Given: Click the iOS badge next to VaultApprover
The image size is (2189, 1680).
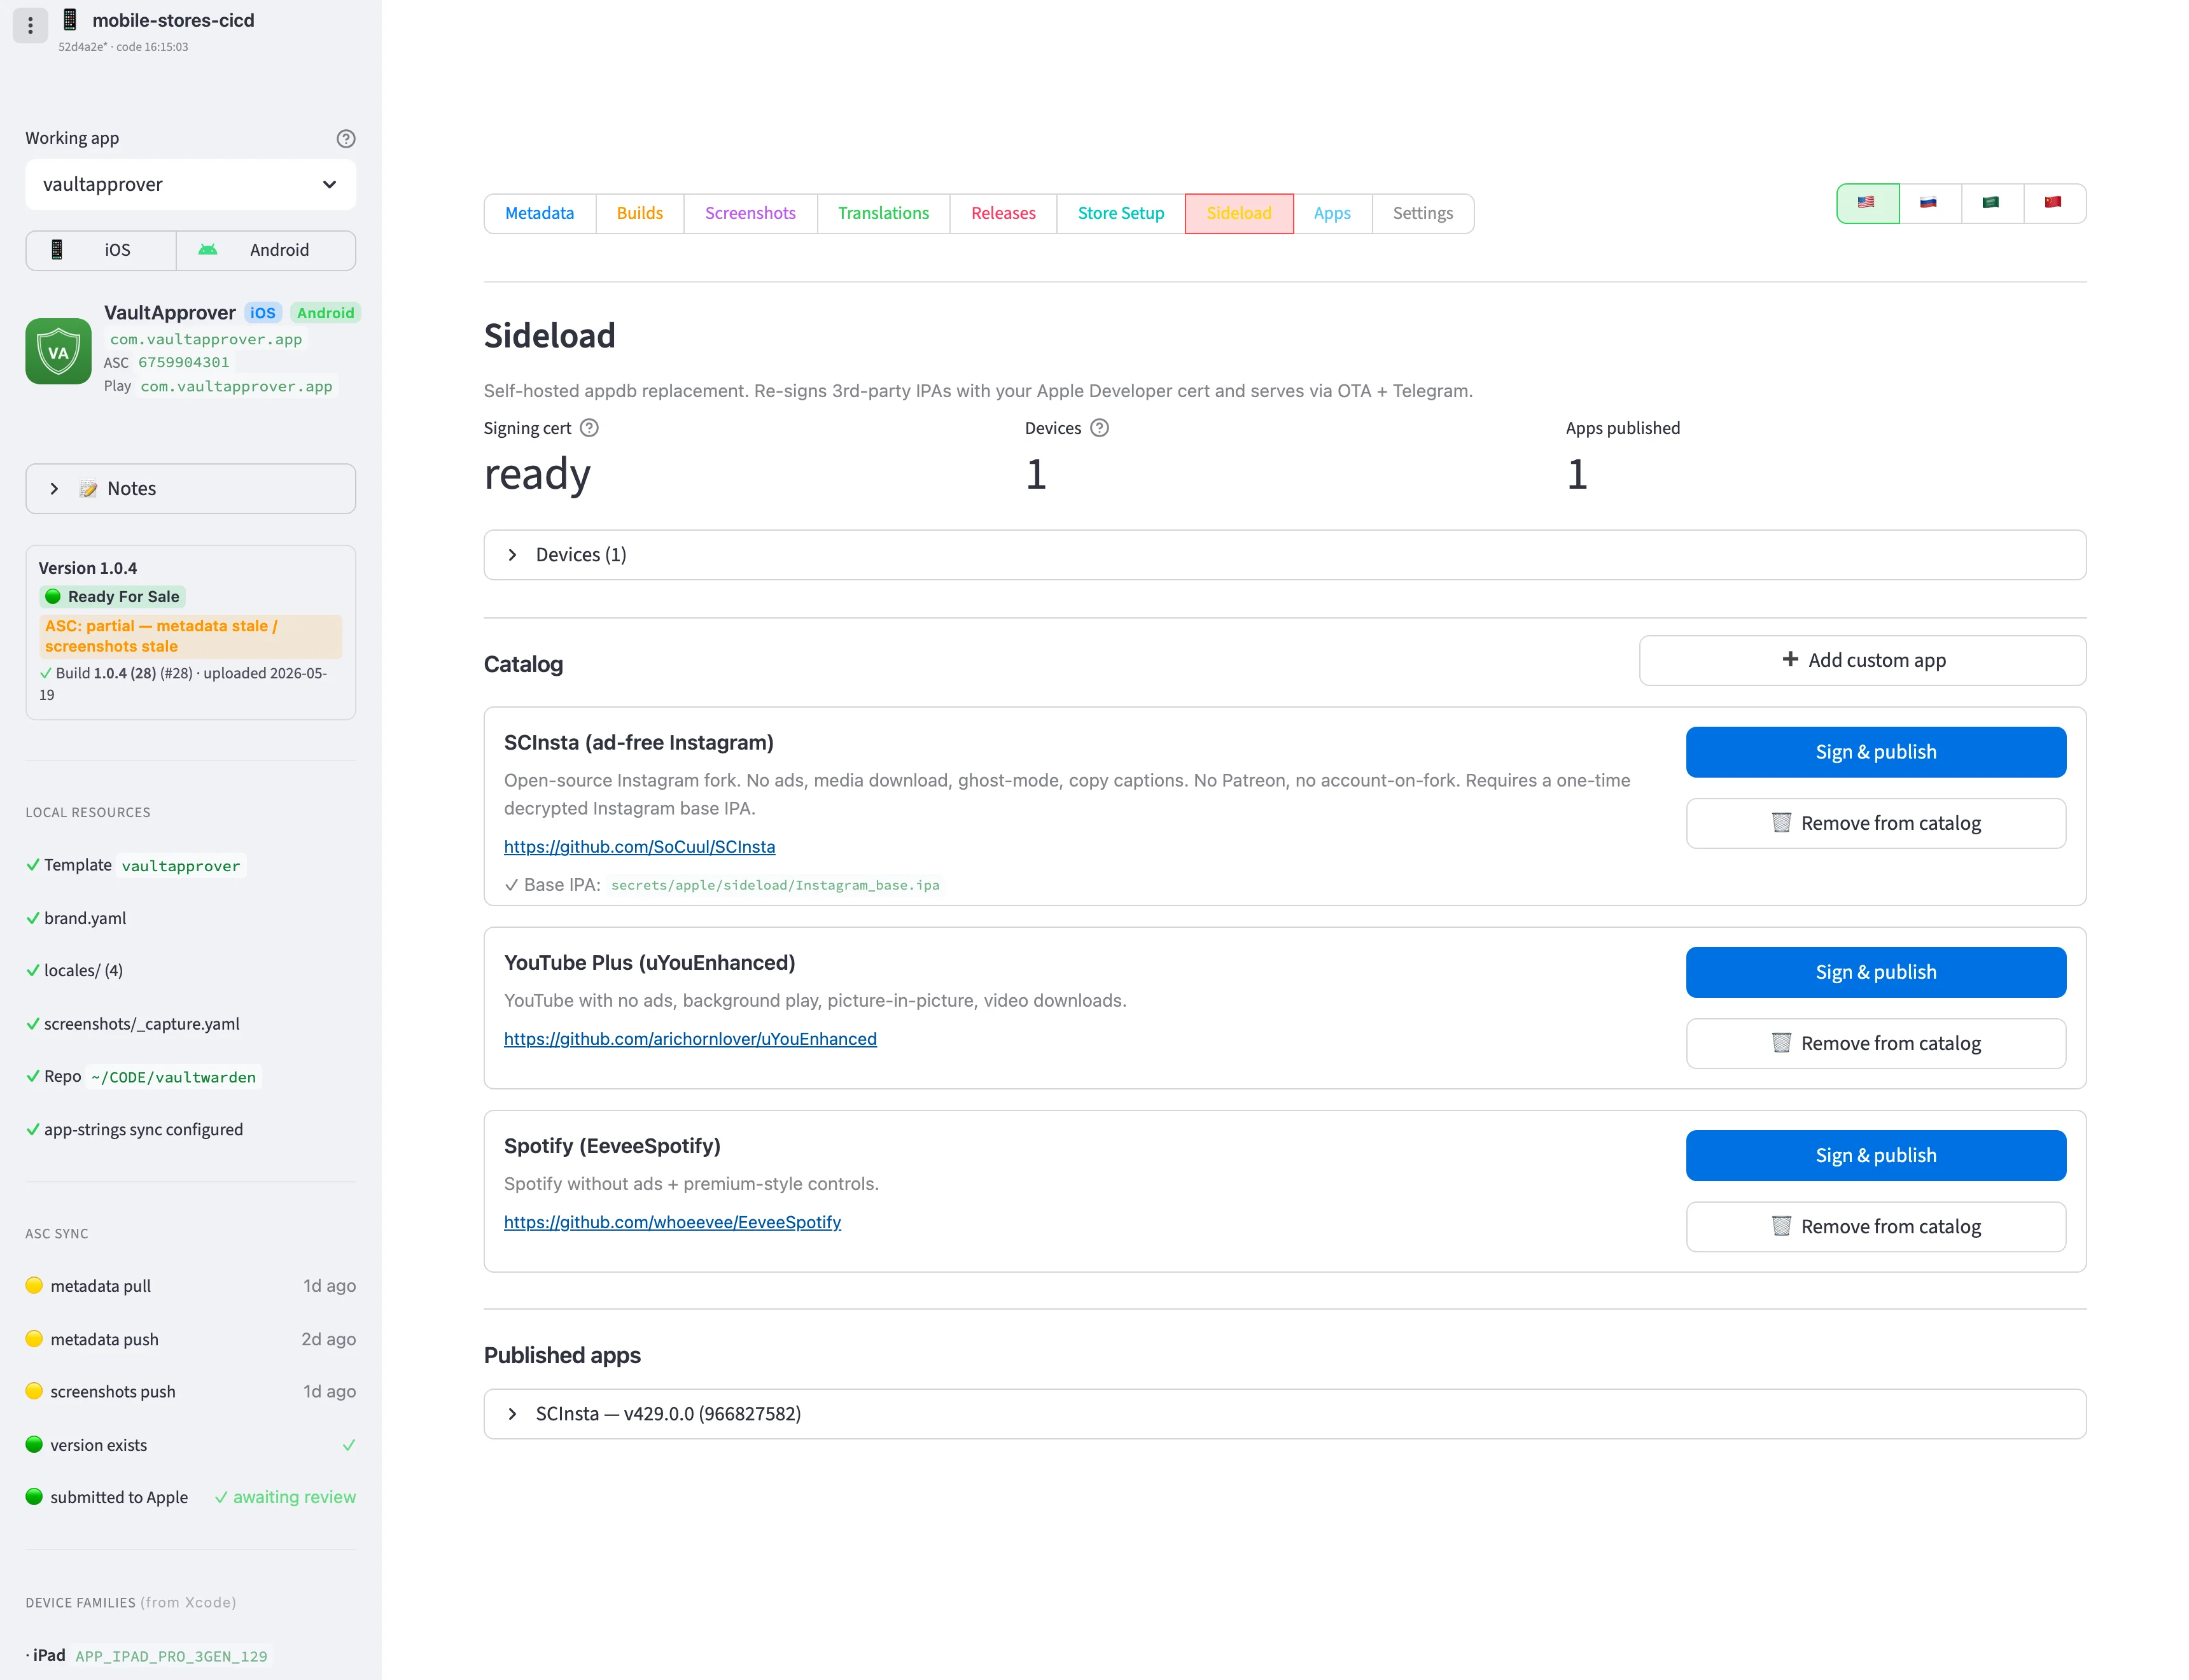Looking at the screenshot, I should point(263,313).
